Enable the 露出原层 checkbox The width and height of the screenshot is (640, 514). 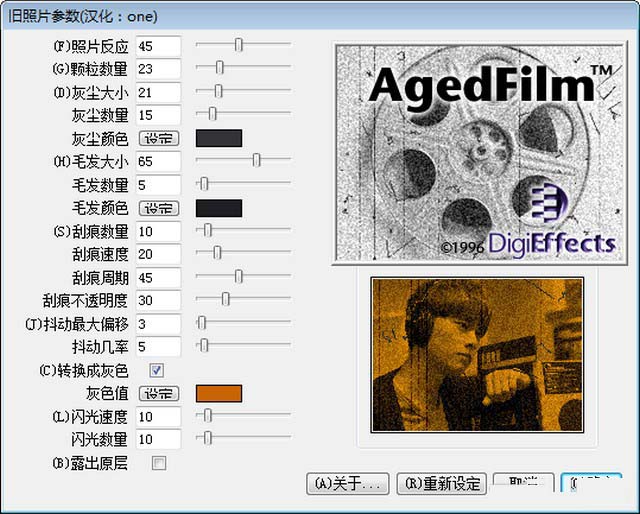159,463
